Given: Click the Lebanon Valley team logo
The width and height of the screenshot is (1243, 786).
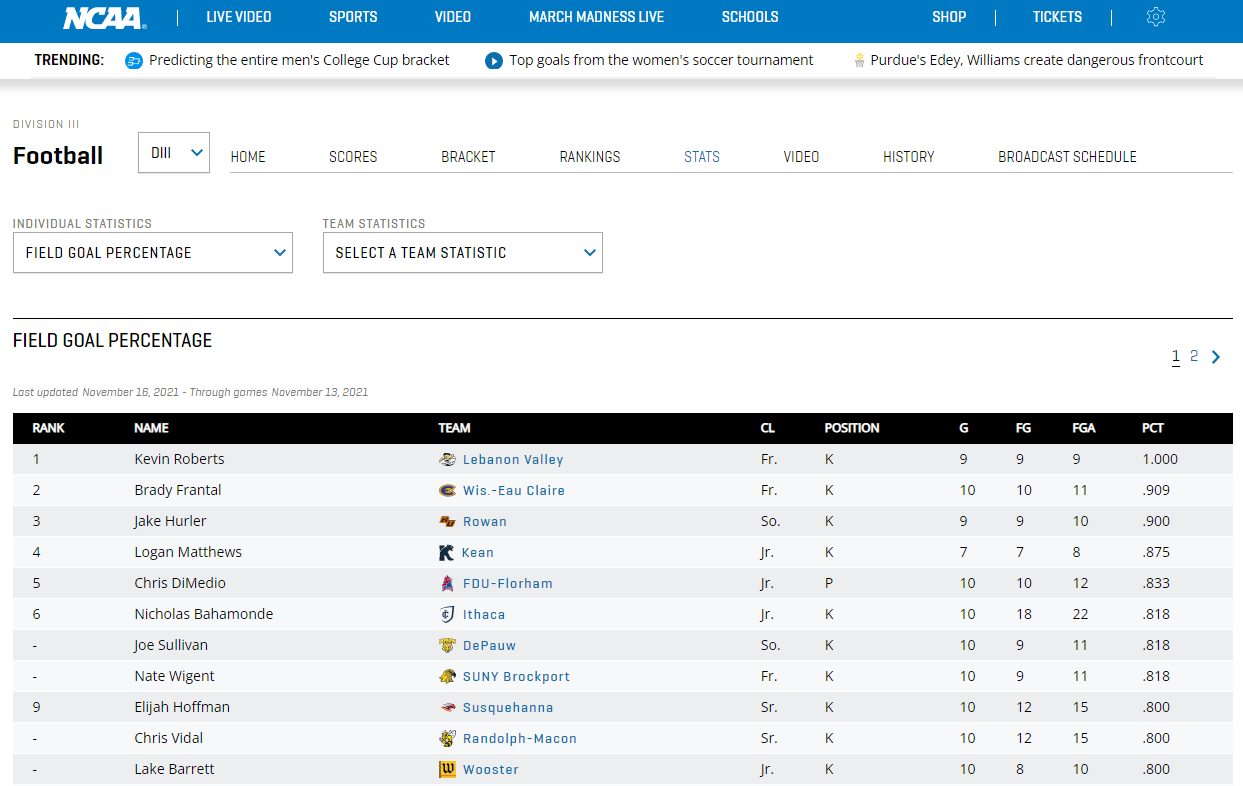Looking at the screenshot, I should [x=448, y=460].
